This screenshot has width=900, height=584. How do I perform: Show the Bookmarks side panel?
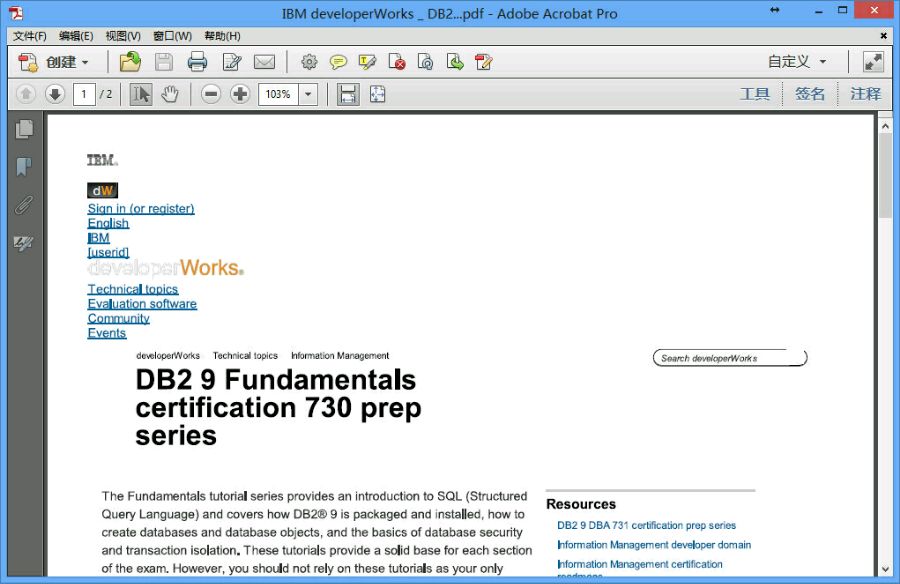(x=24, y=167)
